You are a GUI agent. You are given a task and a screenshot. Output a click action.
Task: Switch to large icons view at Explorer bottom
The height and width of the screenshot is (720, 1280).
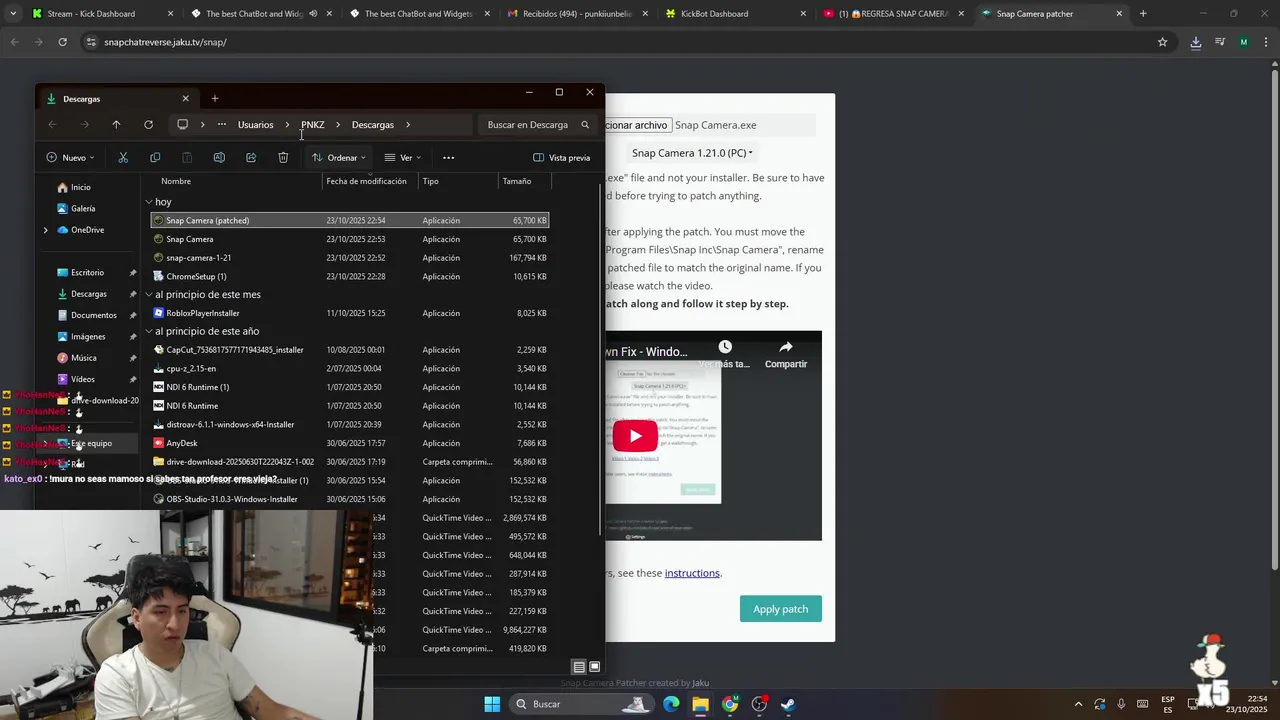(594, 667)
